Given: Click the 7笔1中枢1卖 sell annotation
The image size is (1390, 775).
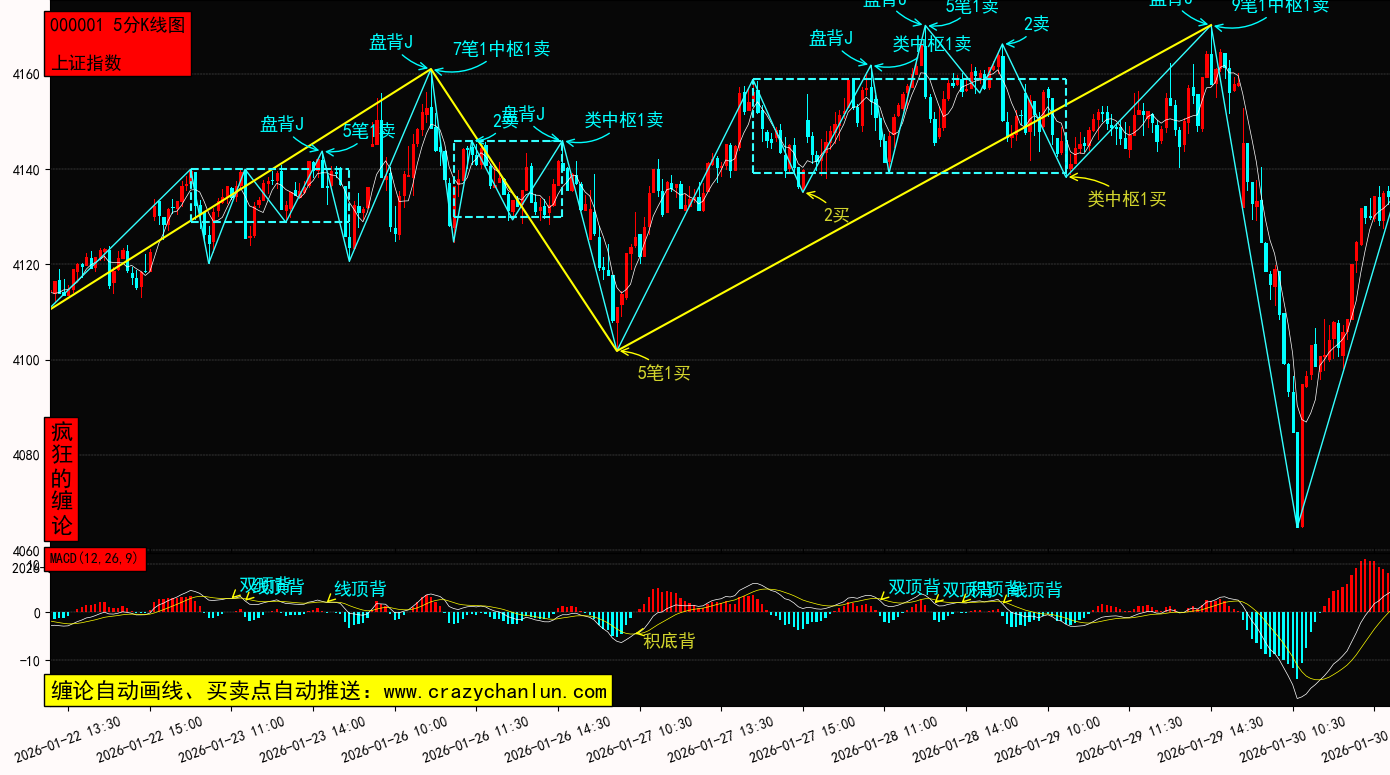Looking at the screenshot, I should pyautogui.click(x=501, y=48).
